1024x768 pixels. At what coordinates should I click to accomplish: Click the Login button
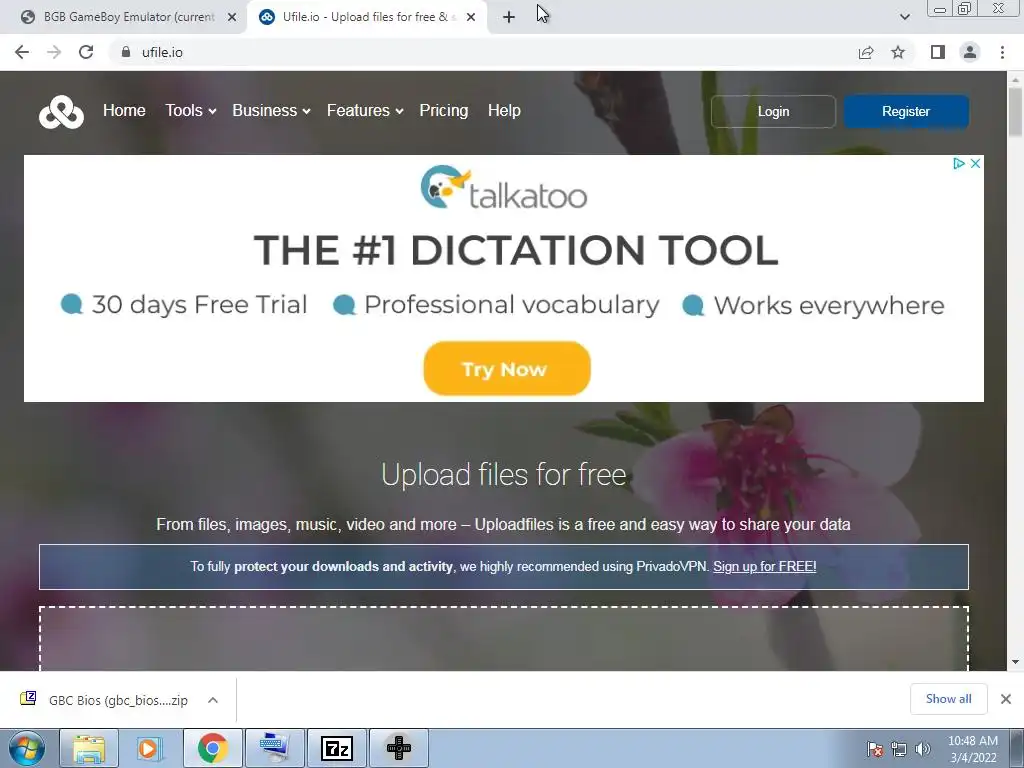click(773, 112)
